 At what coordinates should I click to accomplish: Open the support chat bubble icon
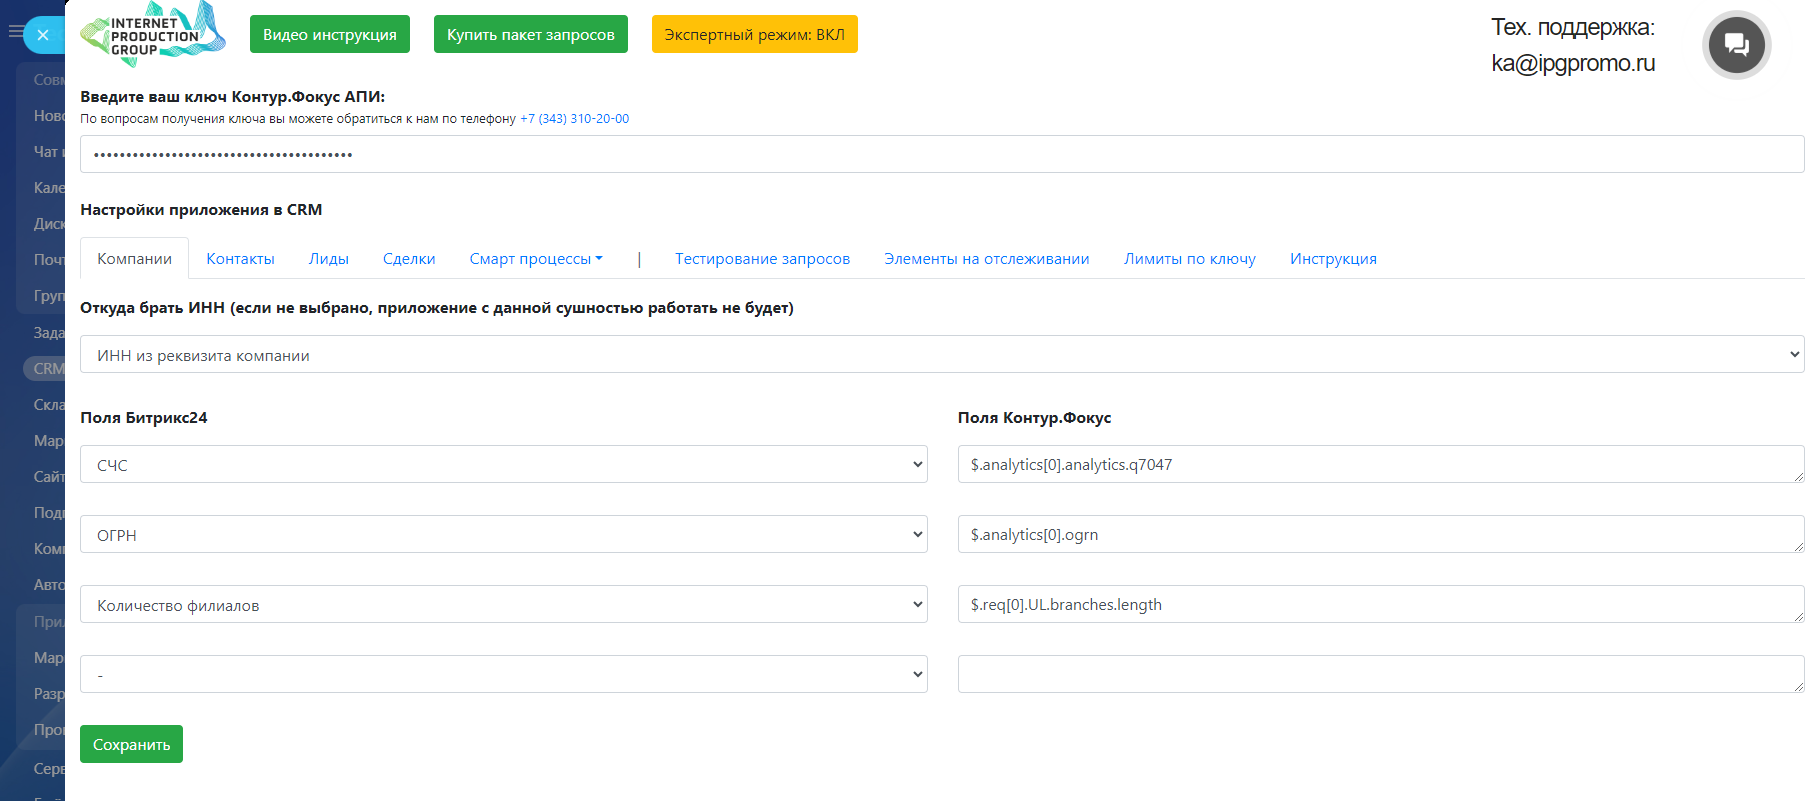(1736, 45)
